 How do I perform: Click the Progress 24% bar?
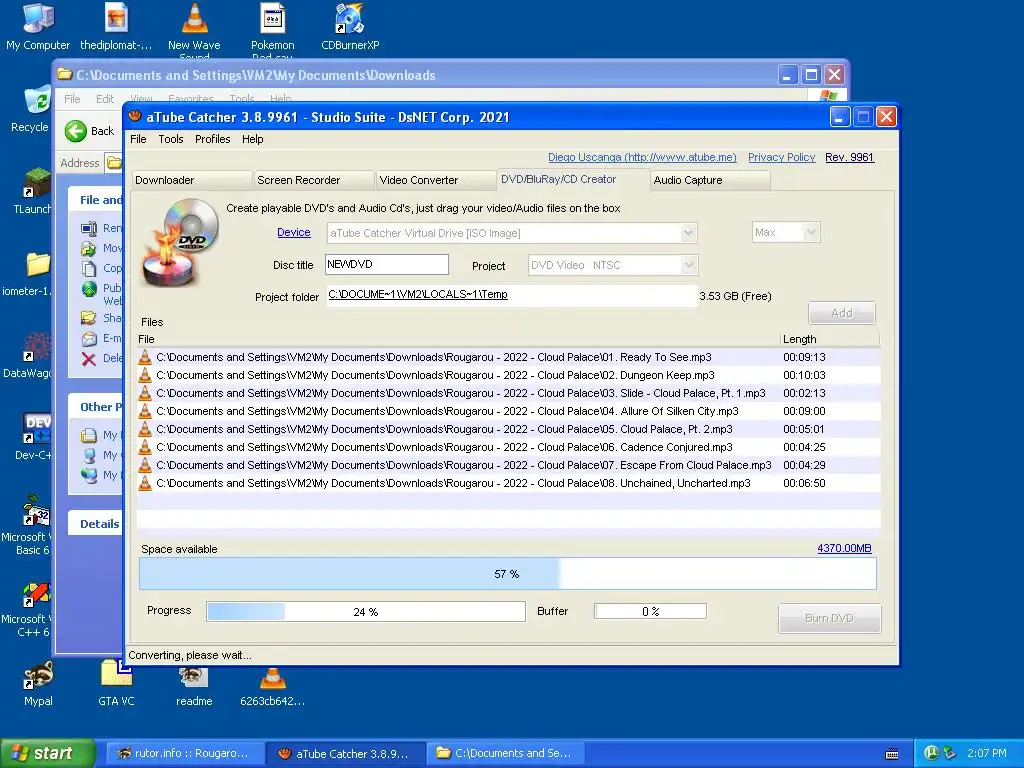click(x=366, y=612)
